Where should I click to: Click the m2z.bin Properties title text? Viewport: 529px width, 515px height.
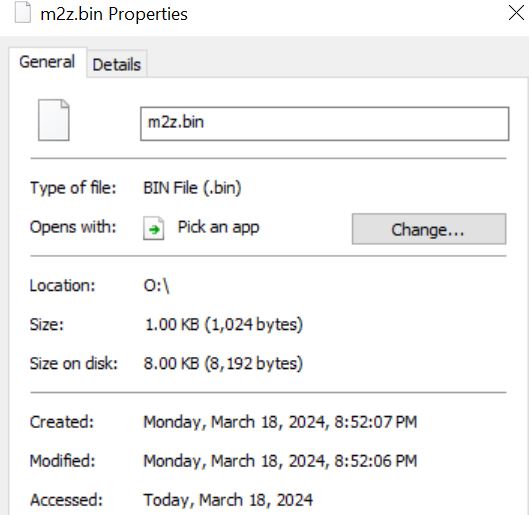pyautogui.click(x=114, y=15)
